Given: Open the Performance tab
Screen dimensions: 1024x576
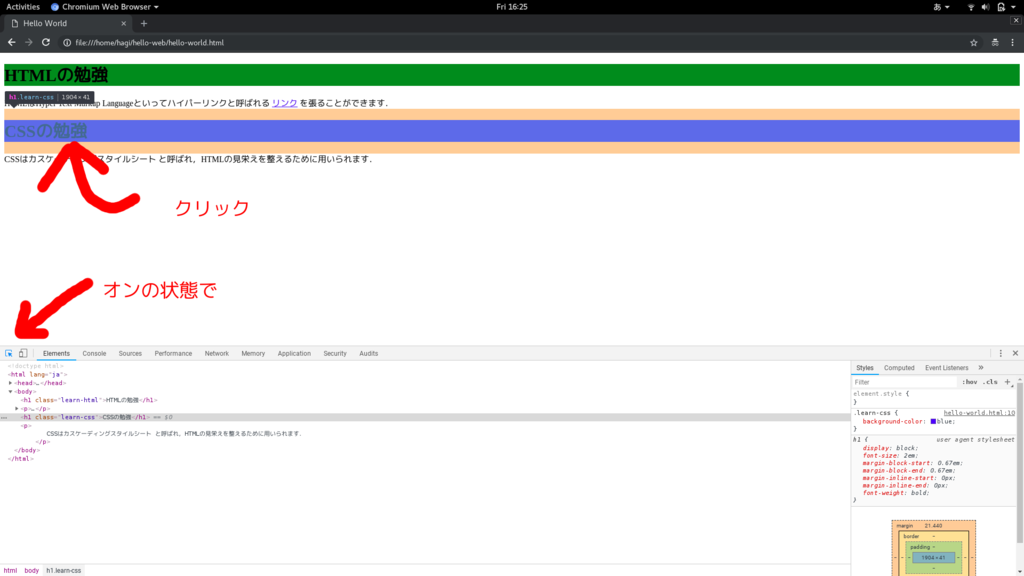Looking at the screenshot, I should (173, 353).
